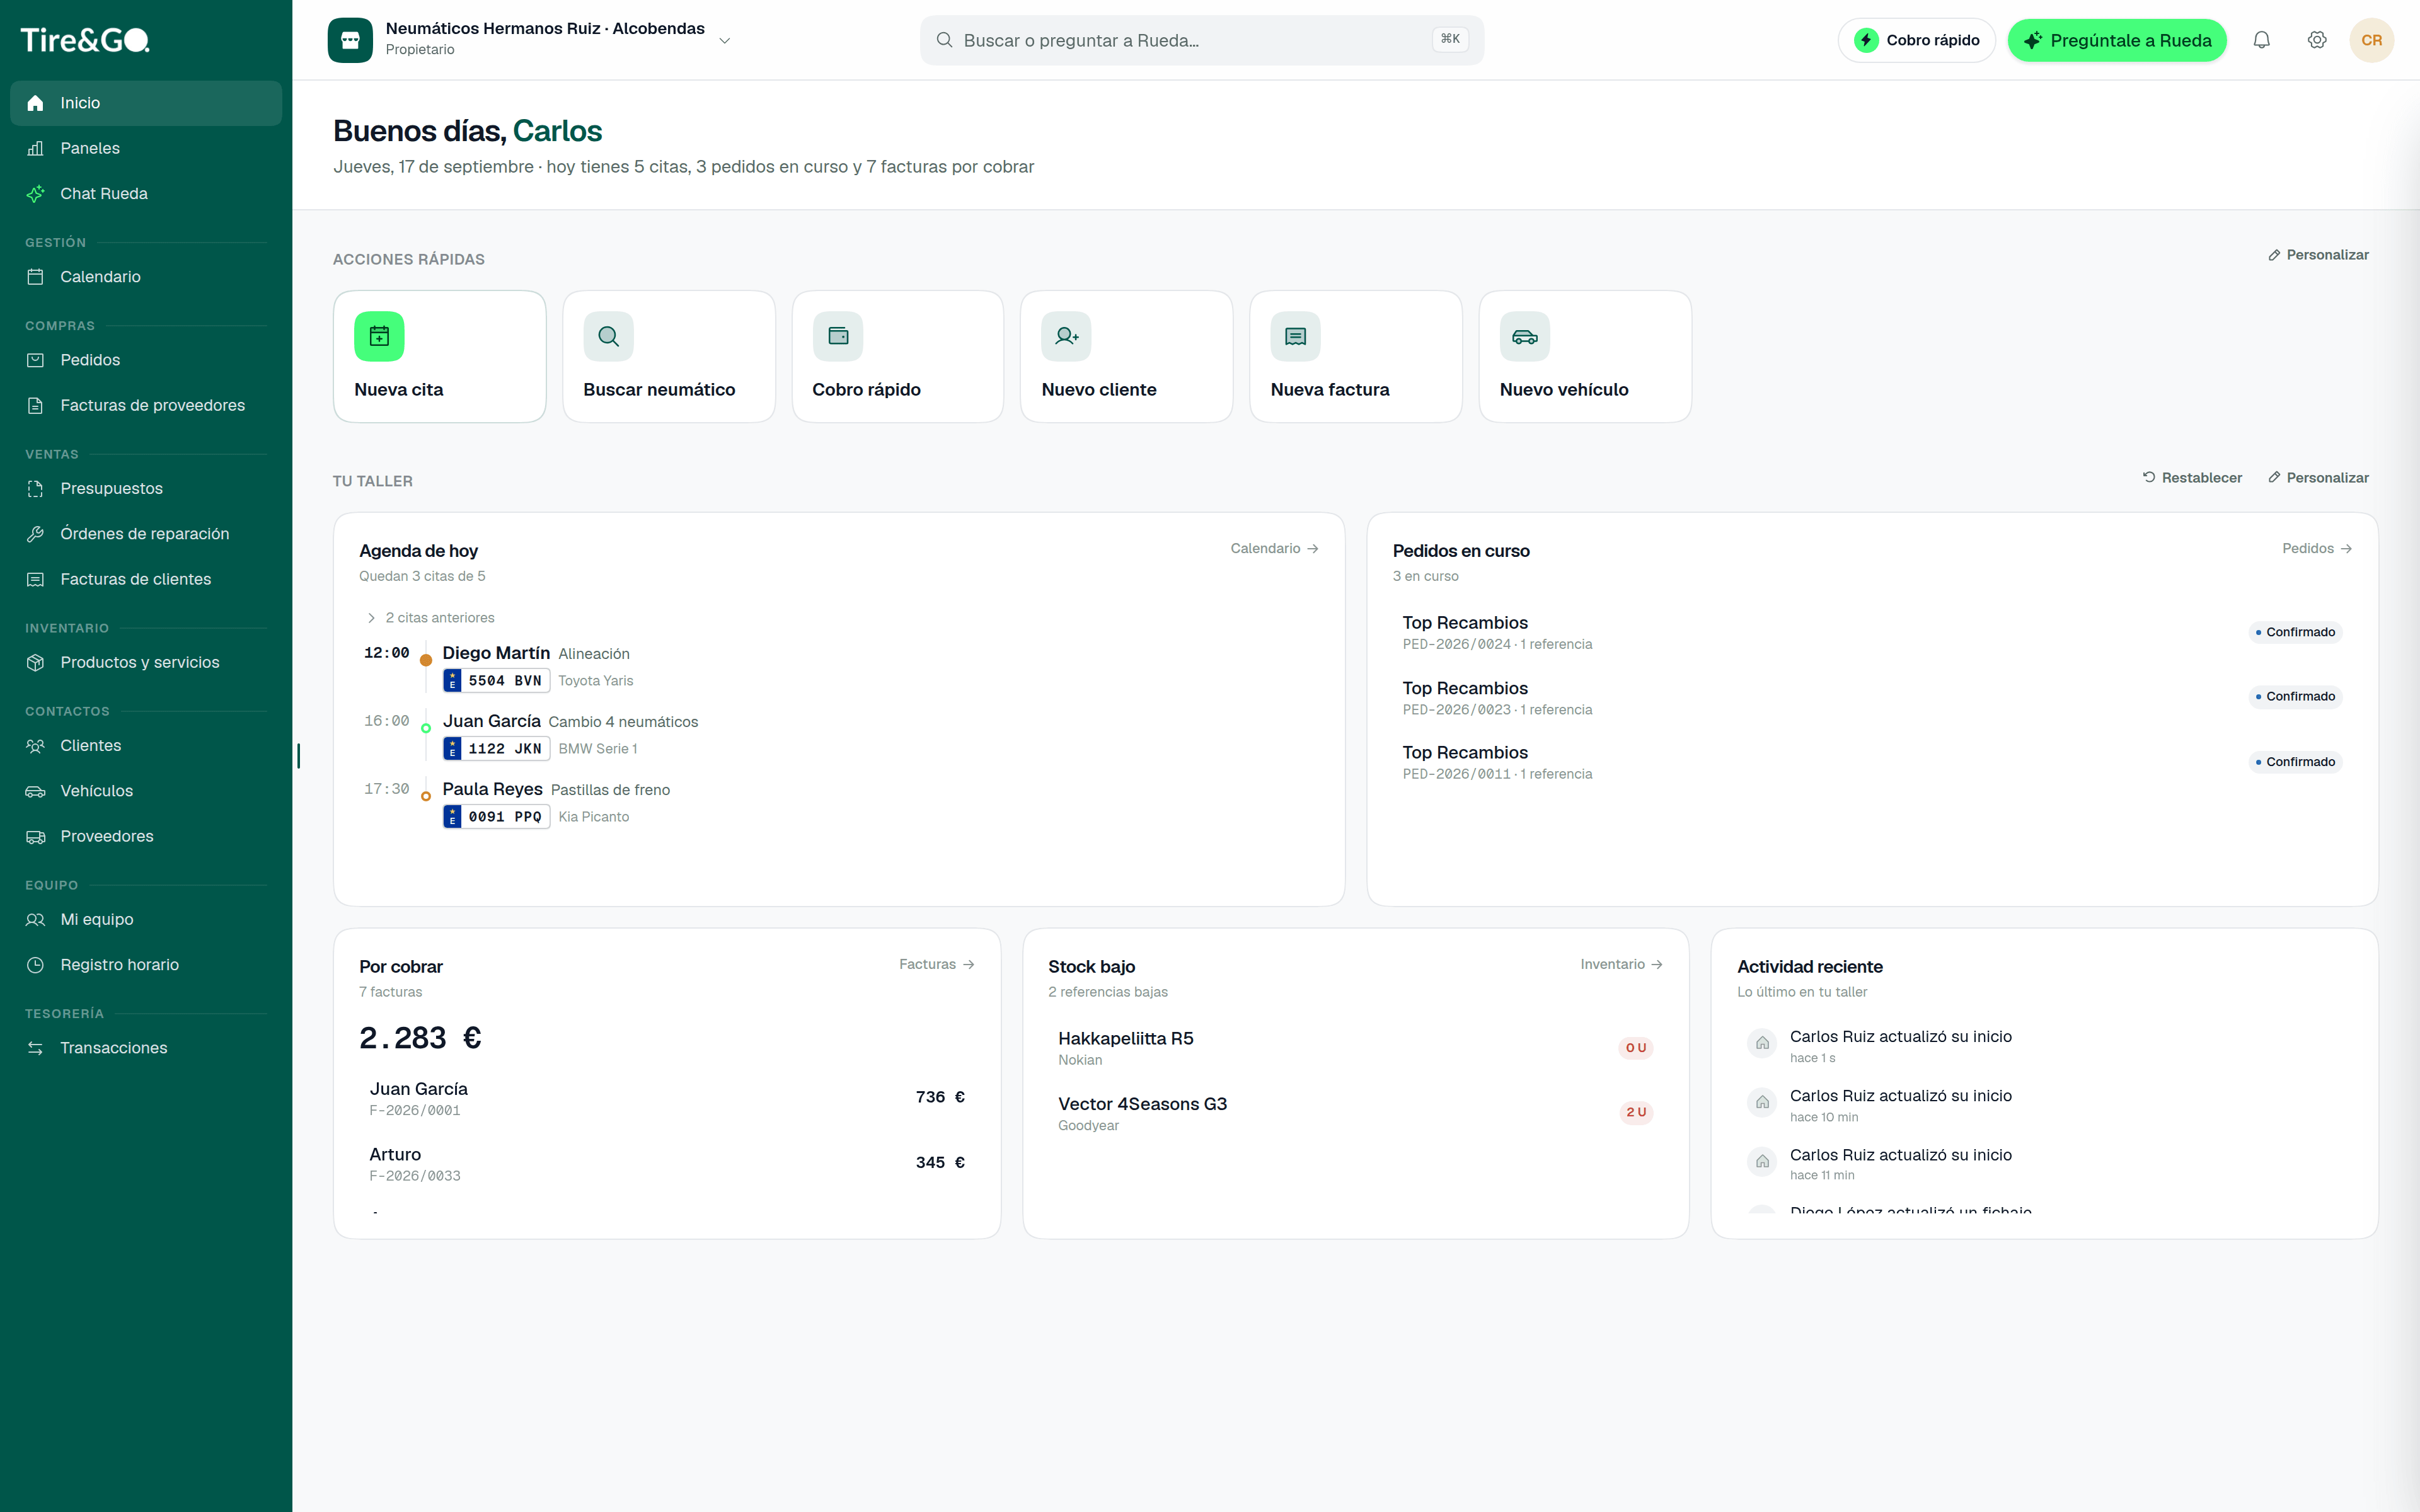Click the Órdenes de reparación wrench icon
The width and height of the screenshot is (2420, 1512).
(36, 534)
